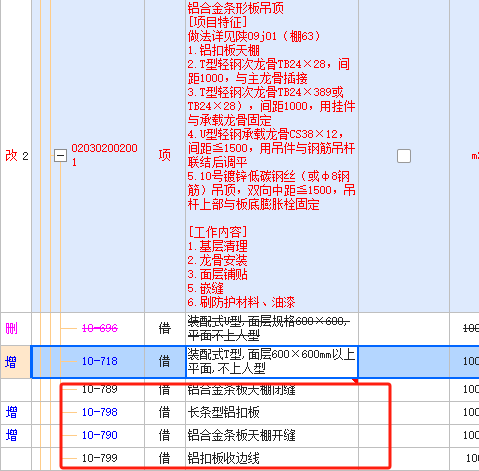The image size is (479, 471).
Task: Click the deleted 装配式U型 description cell
Action: [x=272, y=329]
